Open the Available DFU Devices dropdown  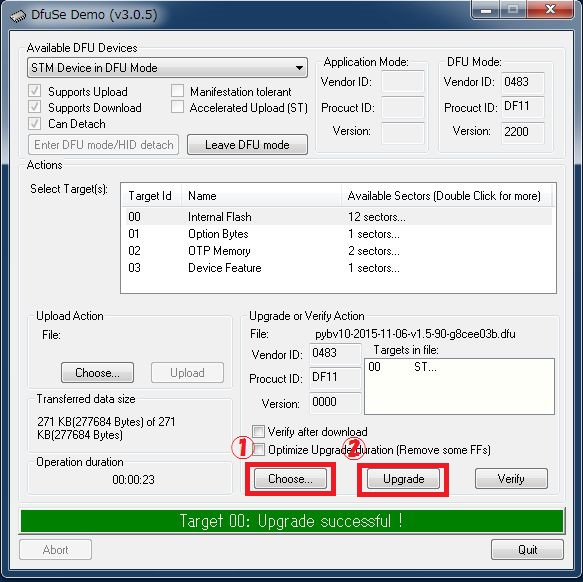point(167,68)
